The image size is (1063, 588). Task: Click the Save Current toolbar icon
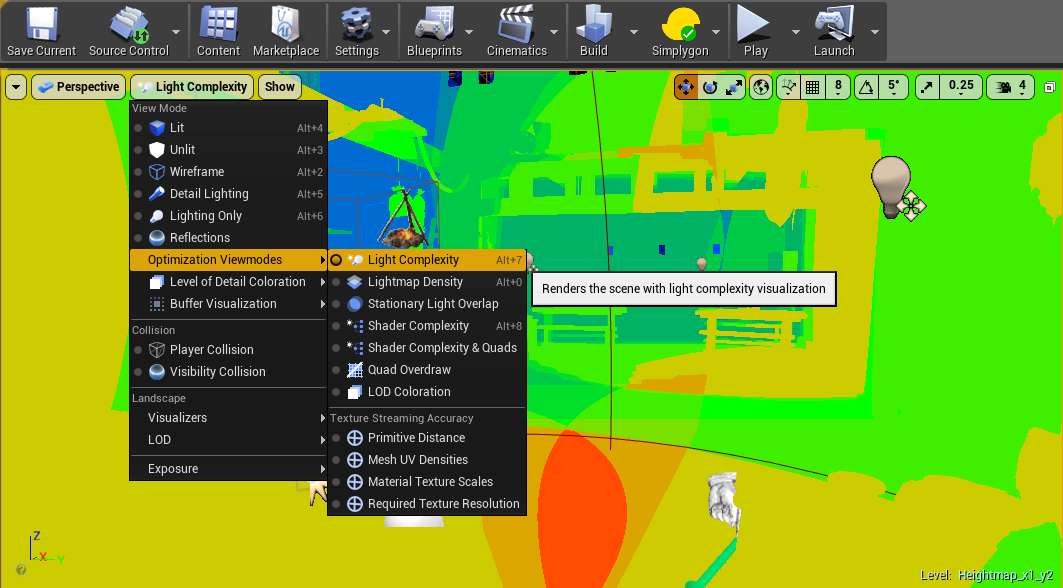[41, 30]
